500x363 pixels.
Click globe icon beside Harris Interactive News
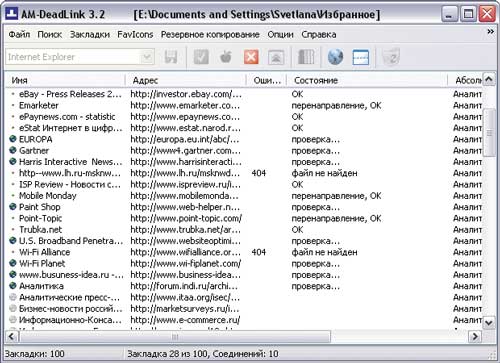click(13, 161)
